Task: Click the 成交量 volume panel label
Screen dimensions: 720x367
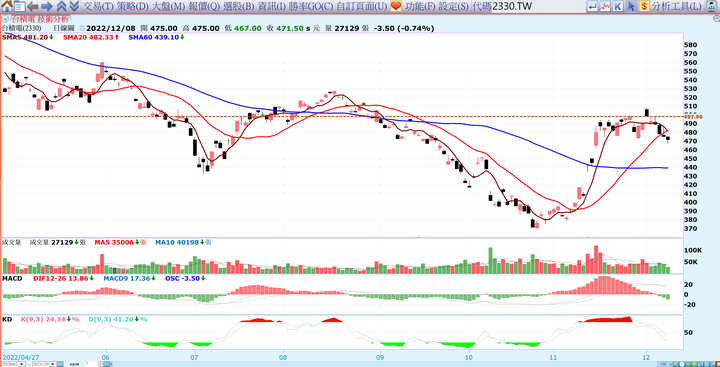Action: pos(11,242)
